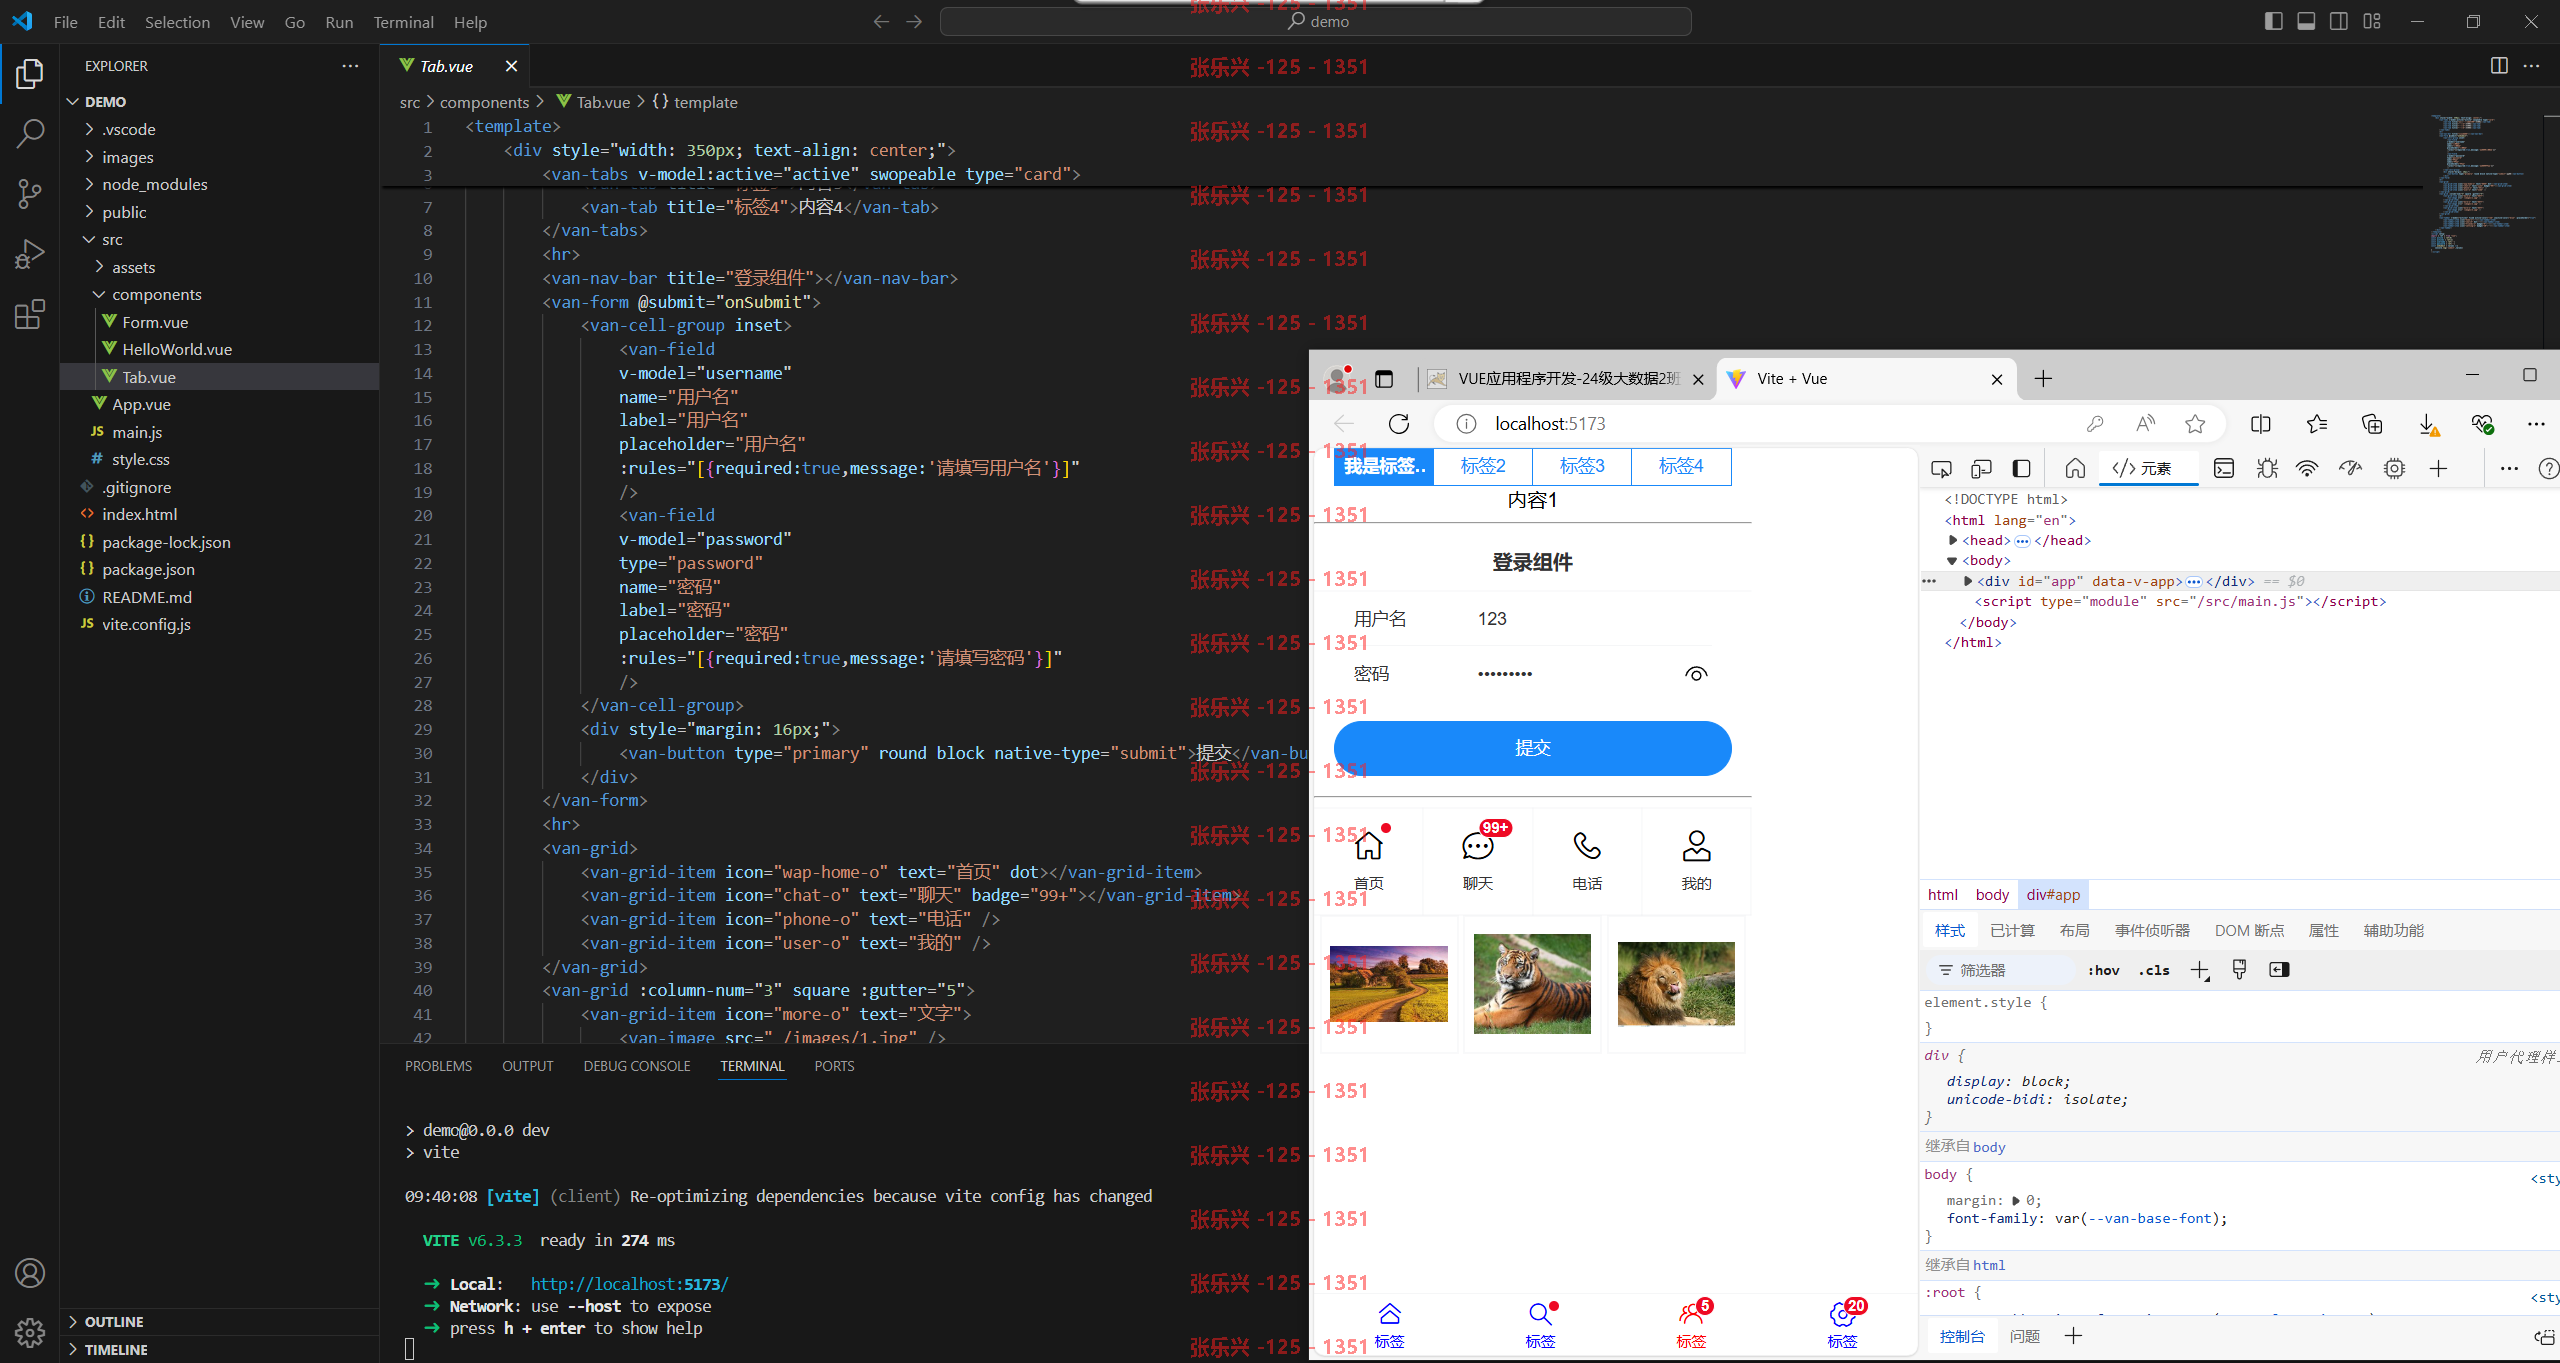2560x1363 pixels.
Task: Open the 已计算 tab in DevTools
Action: 2012,931
